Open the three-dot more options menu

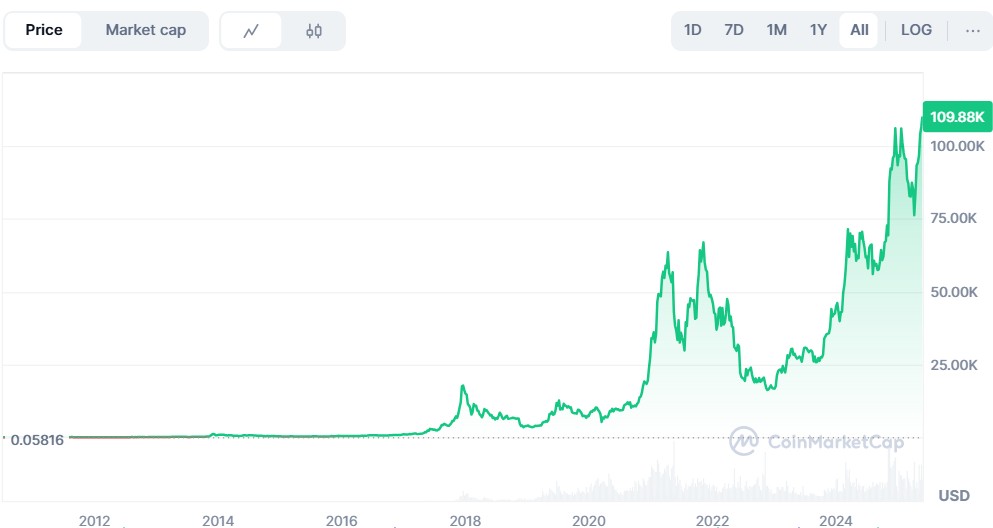point(972,30)
